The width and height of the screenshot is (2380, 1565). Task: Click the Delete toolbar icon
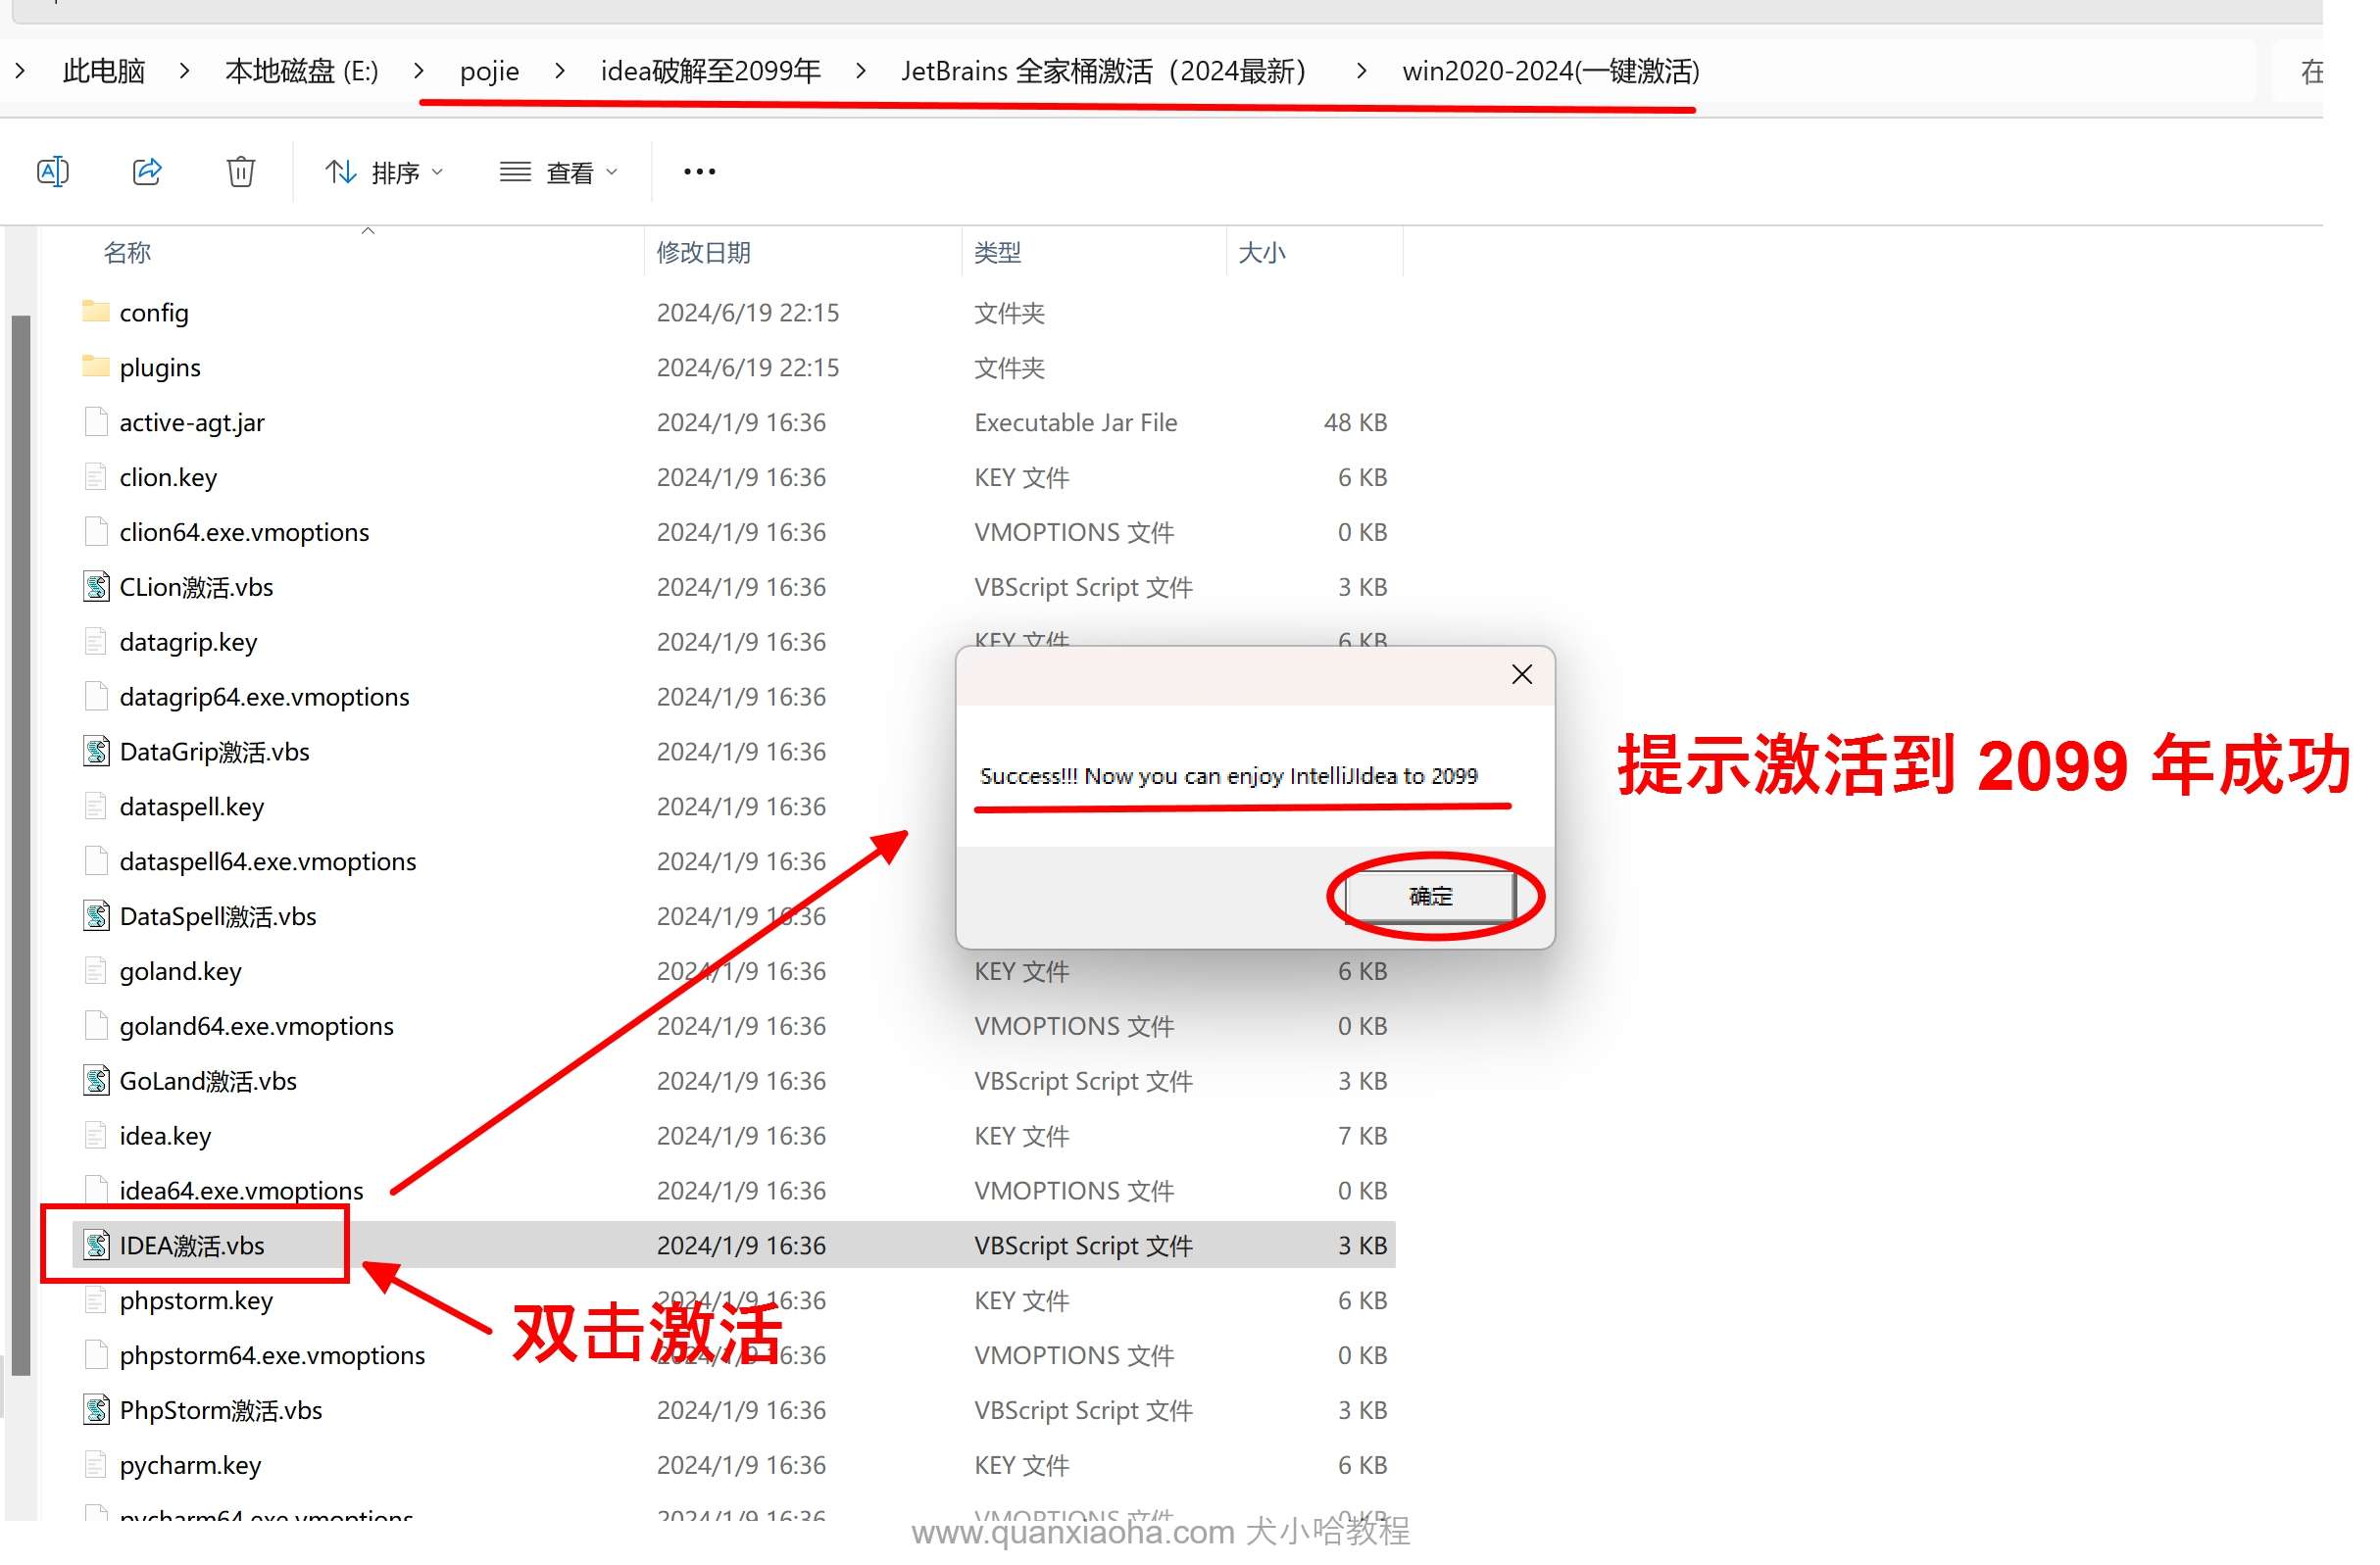(240, 171)
